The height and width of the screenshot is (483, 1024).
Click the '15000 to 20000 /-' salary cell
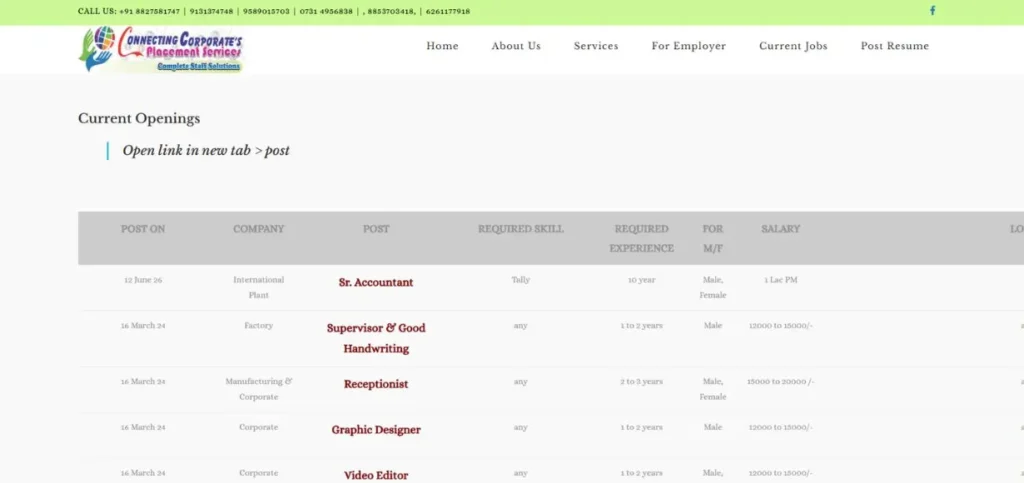click(x=780, y=382)
